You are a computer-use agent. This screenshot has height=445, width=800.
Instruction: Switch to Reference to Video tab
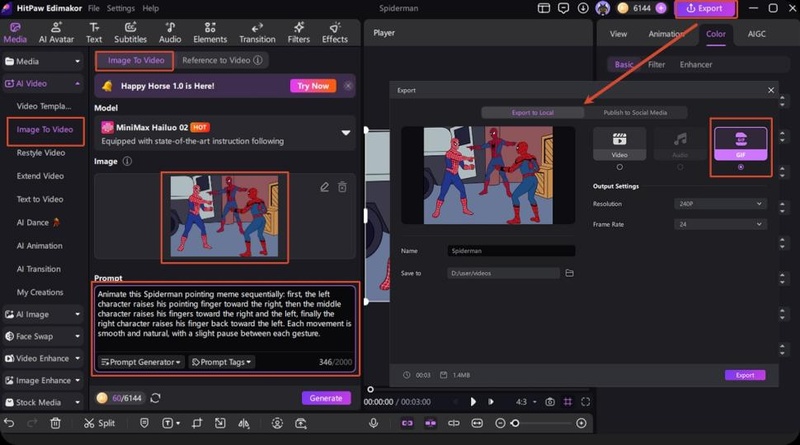pos(222,60)
